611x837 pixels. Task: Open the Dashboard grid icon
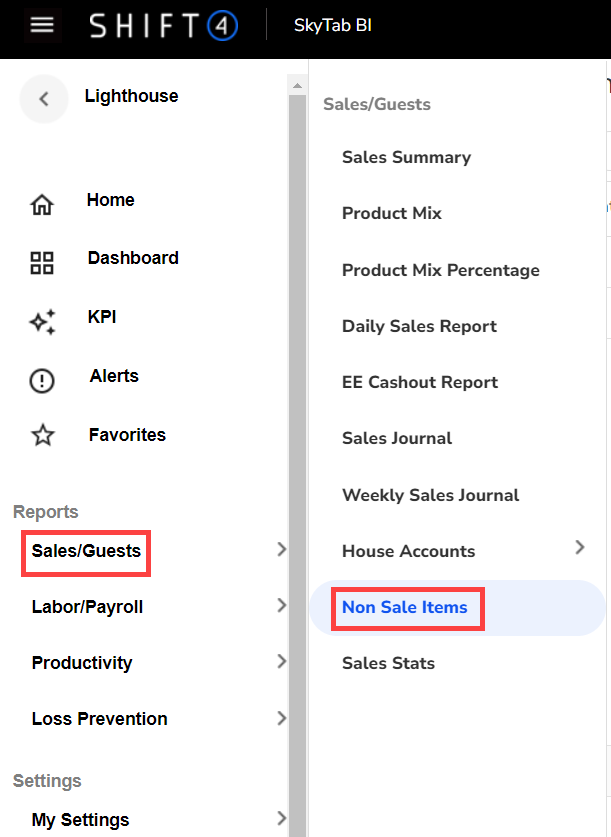point(42,263)
